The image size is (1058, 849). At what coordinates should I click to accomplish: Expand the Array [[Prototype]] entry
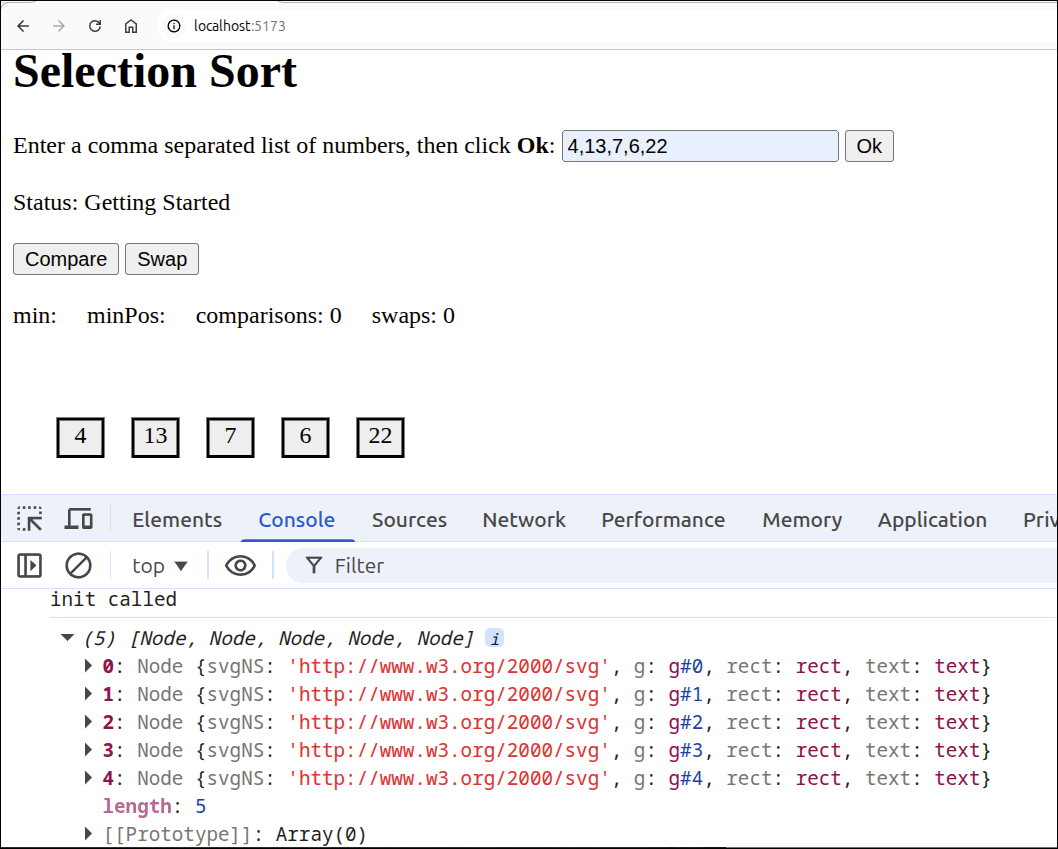tap(87, 833)
